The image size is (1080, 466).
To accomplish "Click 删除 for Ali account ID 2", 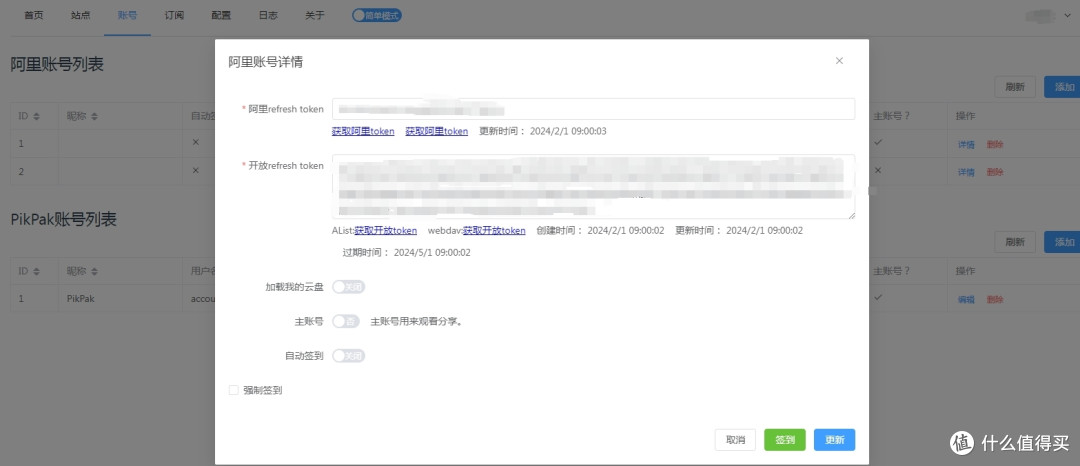I will (x=995, y=171).
